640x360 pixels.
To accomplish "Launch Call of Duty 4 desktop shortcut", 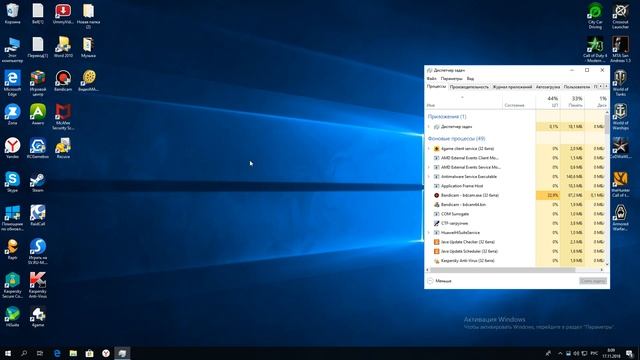I will click(595, 49).
